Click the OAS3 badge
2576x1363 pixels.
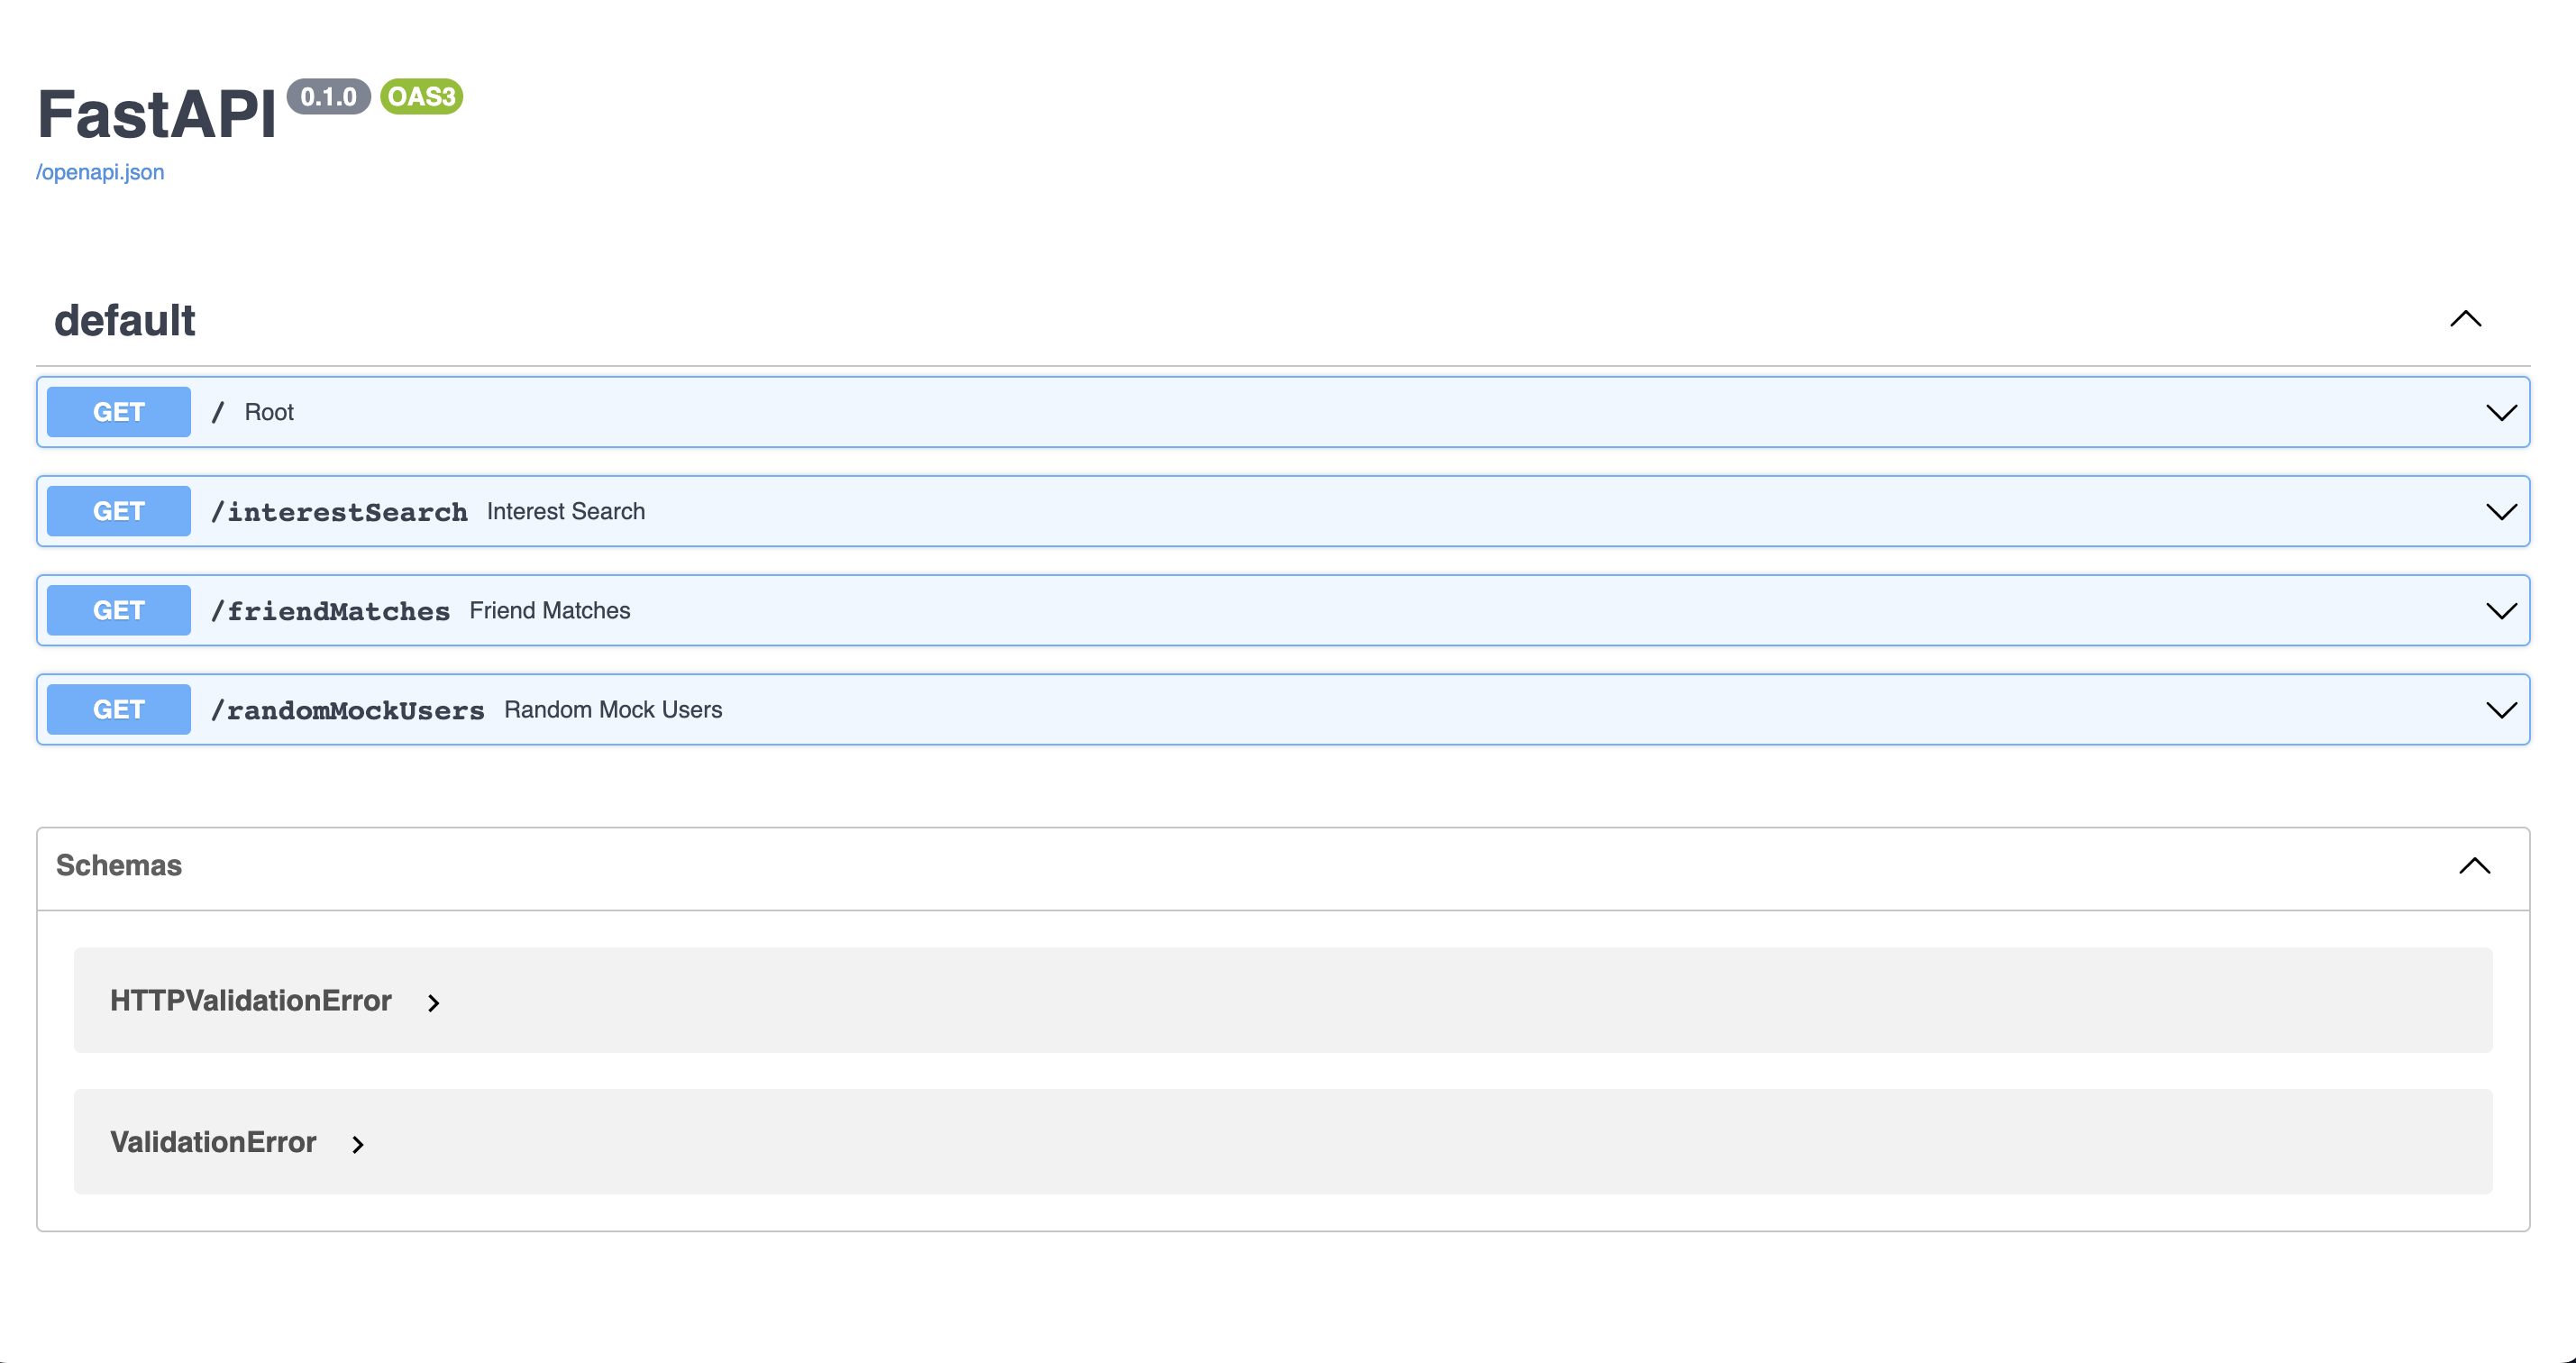[x=421, y=97]
